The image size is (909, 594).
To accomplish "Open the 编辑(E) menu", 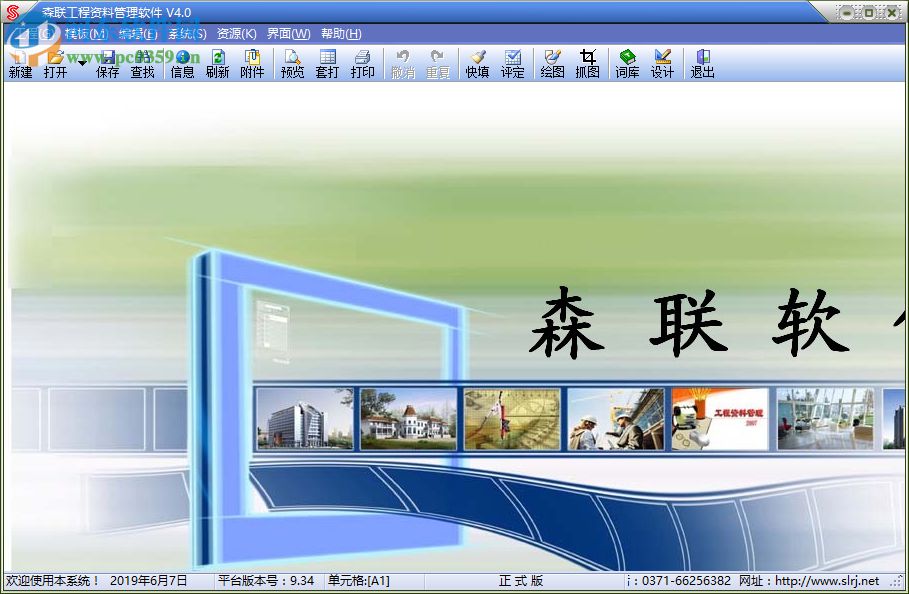I will [138, 34].
